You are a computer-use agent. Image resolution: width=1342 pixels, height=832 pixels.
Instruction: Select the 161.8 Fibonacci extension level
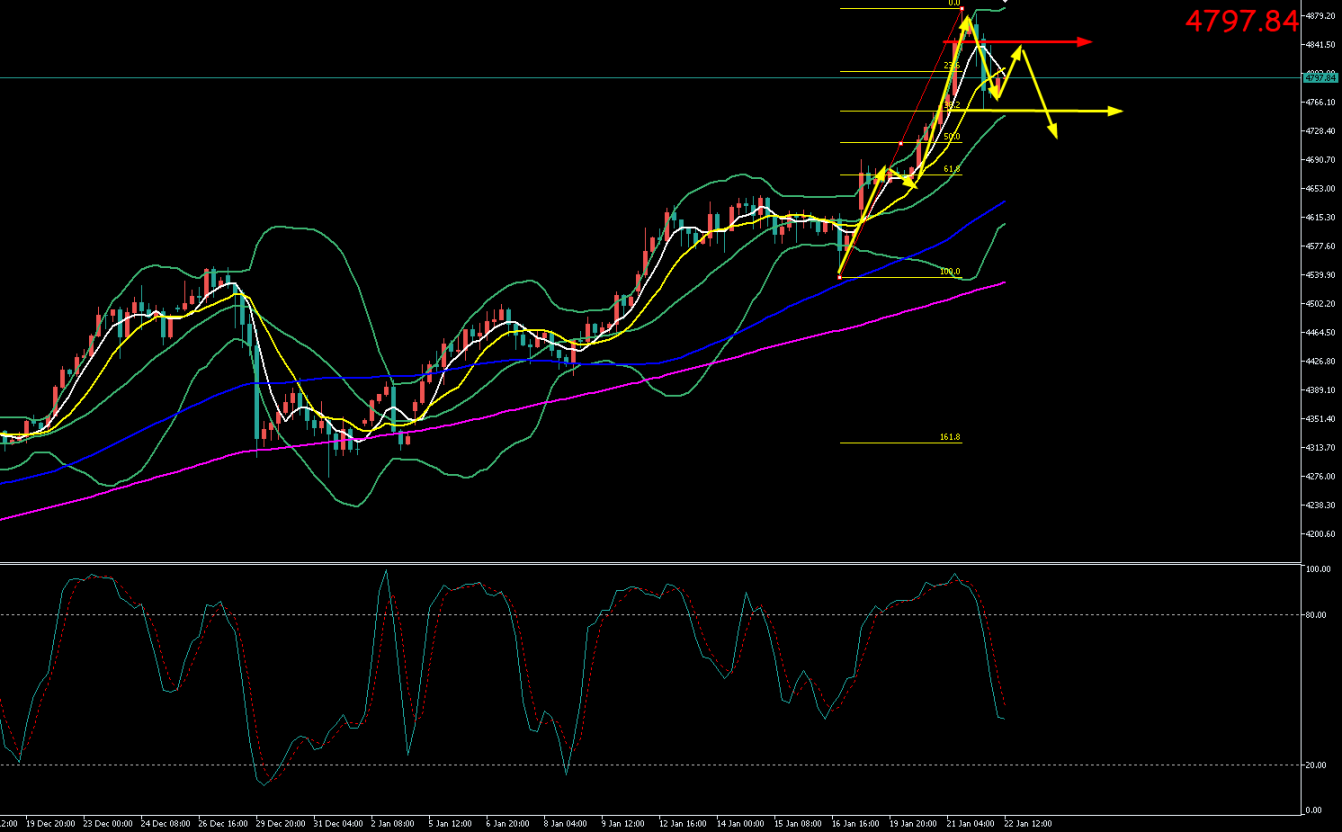(950, 438)
